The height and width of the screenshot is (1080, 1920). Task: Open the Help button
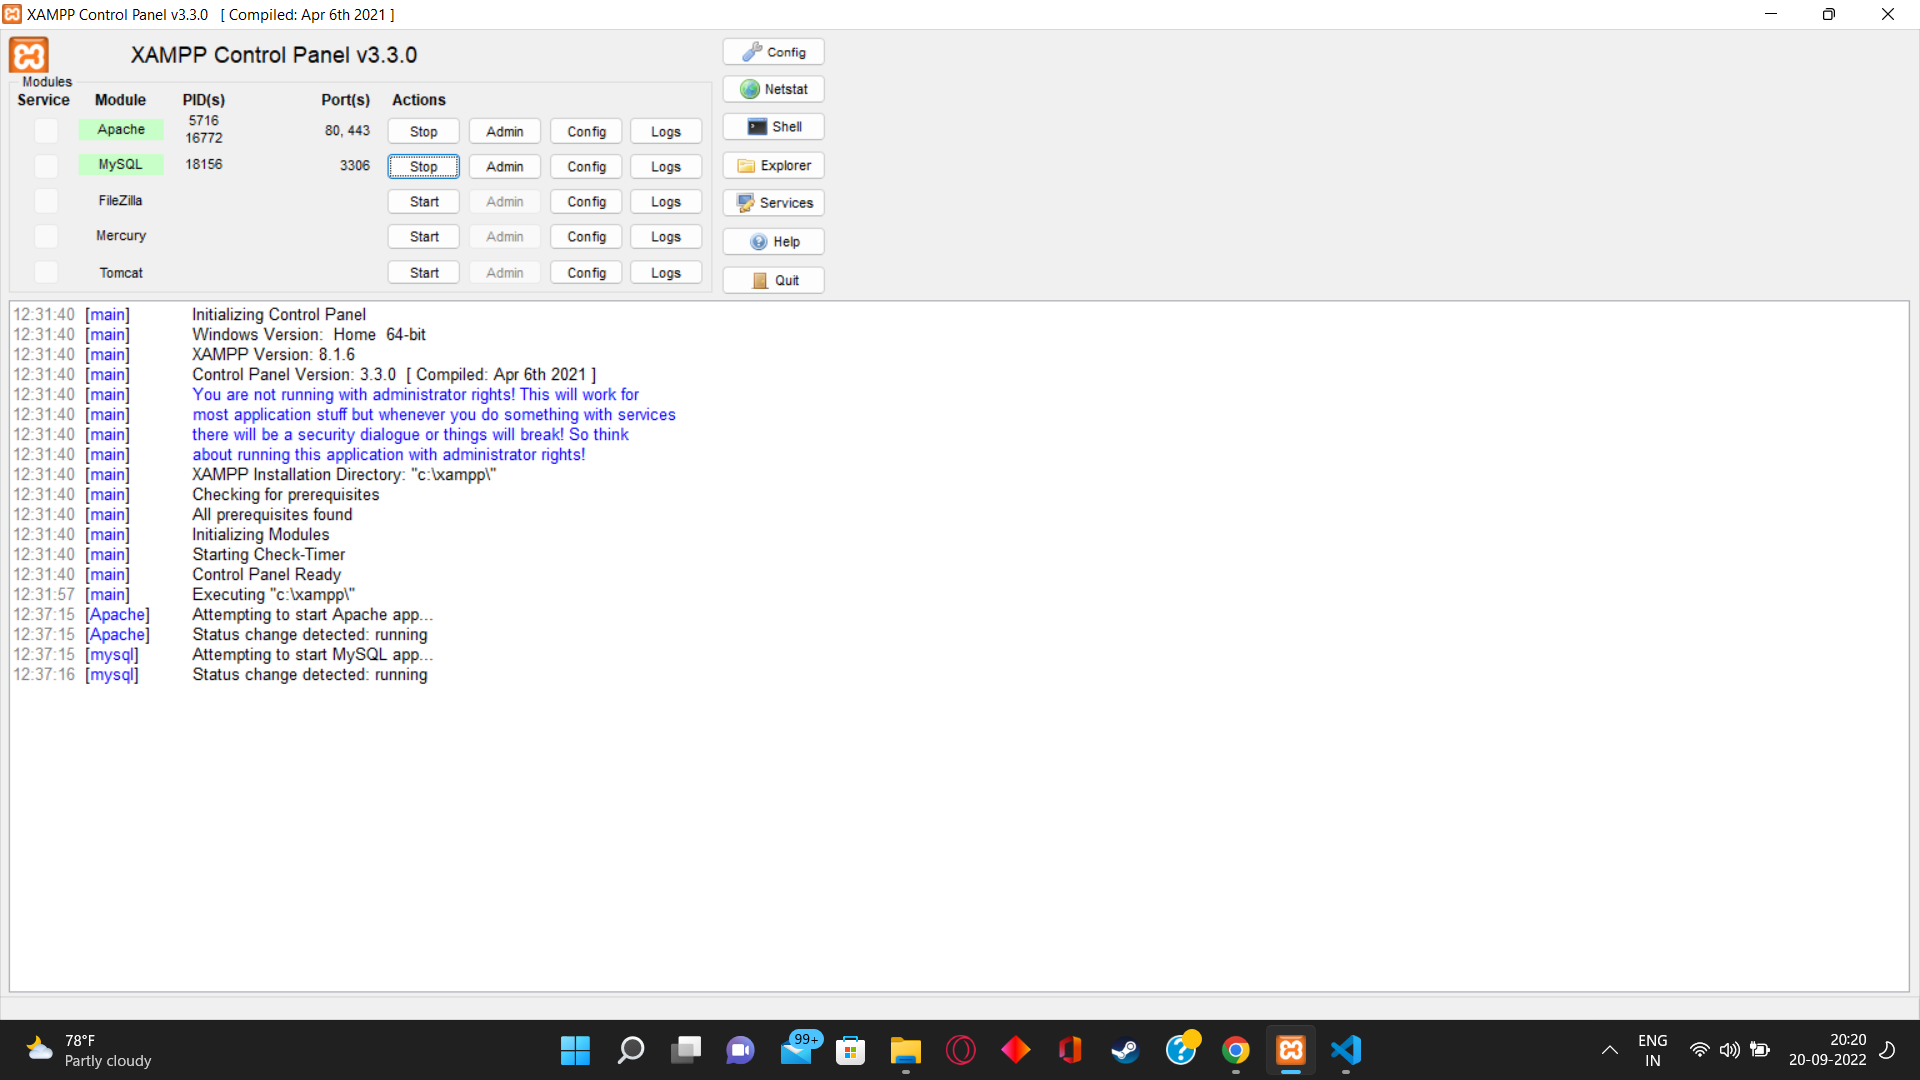click(x=773, y=242)
